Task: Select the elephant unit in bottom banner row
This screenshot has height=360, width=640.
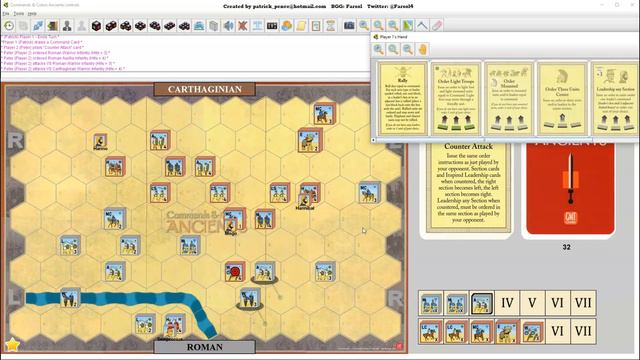Action: pos(507,331)
